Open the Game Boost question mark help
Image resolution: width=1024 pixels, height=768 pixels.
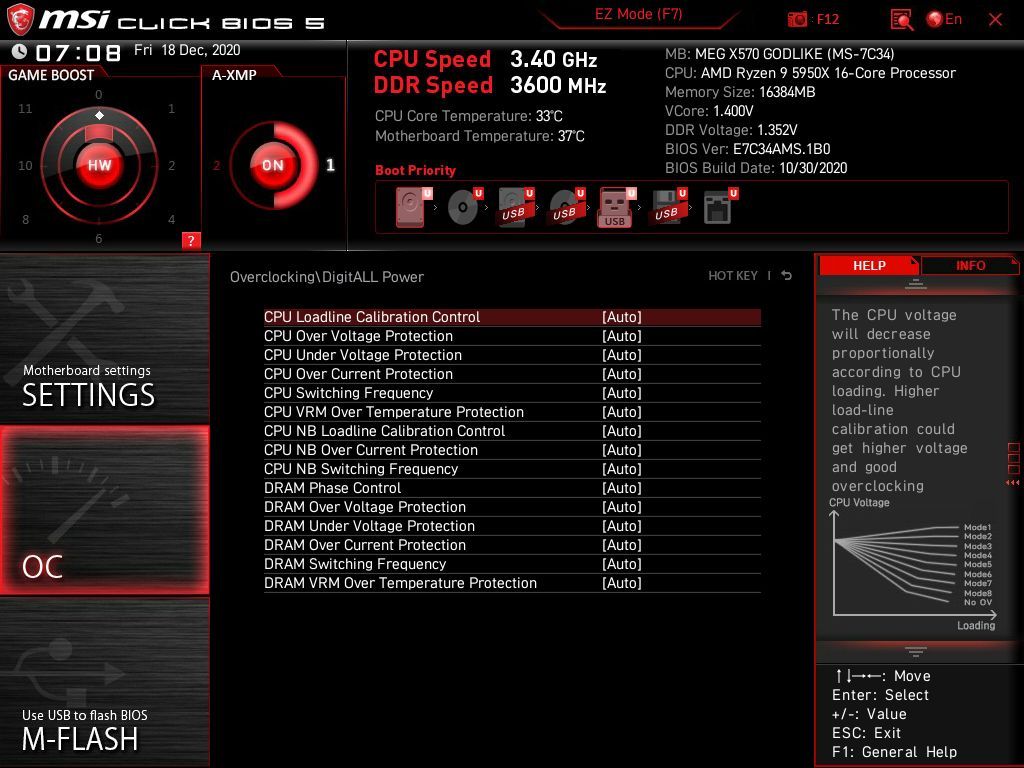191,240
